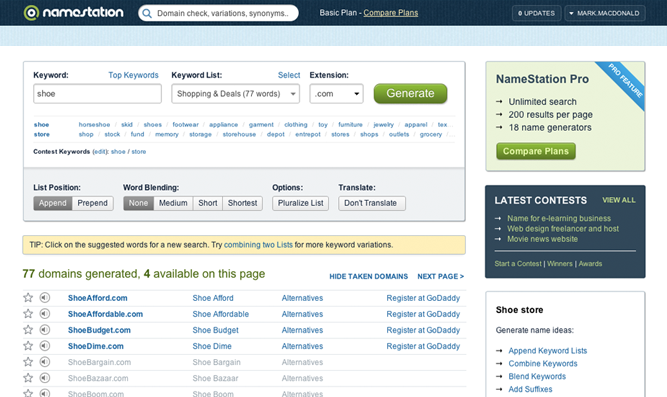Click HIDE TAKEN DOMAINS
667x397 pixels.
tap(368, 277)
